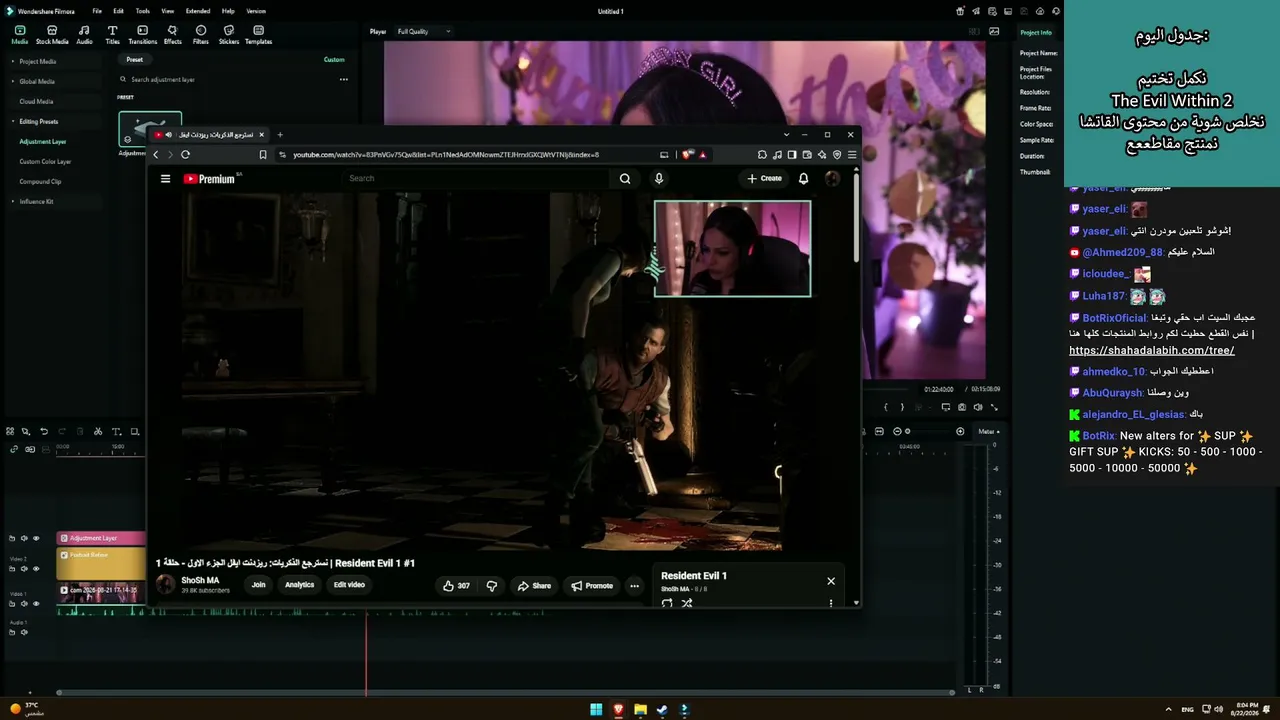Open more actions under the YouTube video

pos(634,586)
